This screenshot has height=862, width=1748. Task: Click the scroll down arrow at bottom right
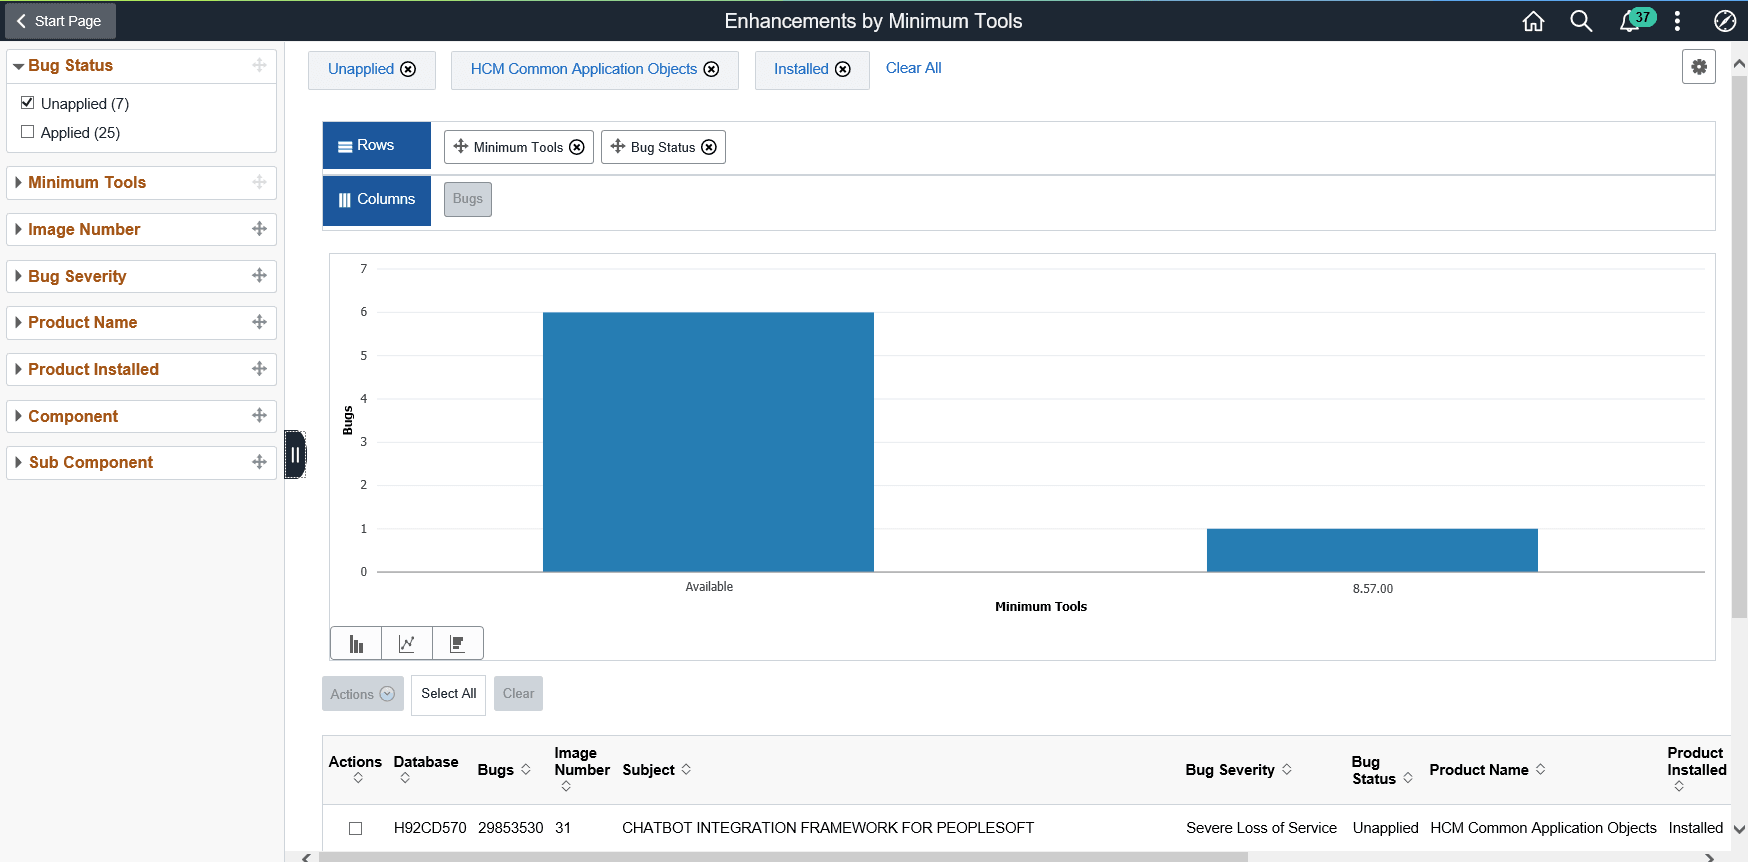pyautogui.click(x=1739, y=829)
